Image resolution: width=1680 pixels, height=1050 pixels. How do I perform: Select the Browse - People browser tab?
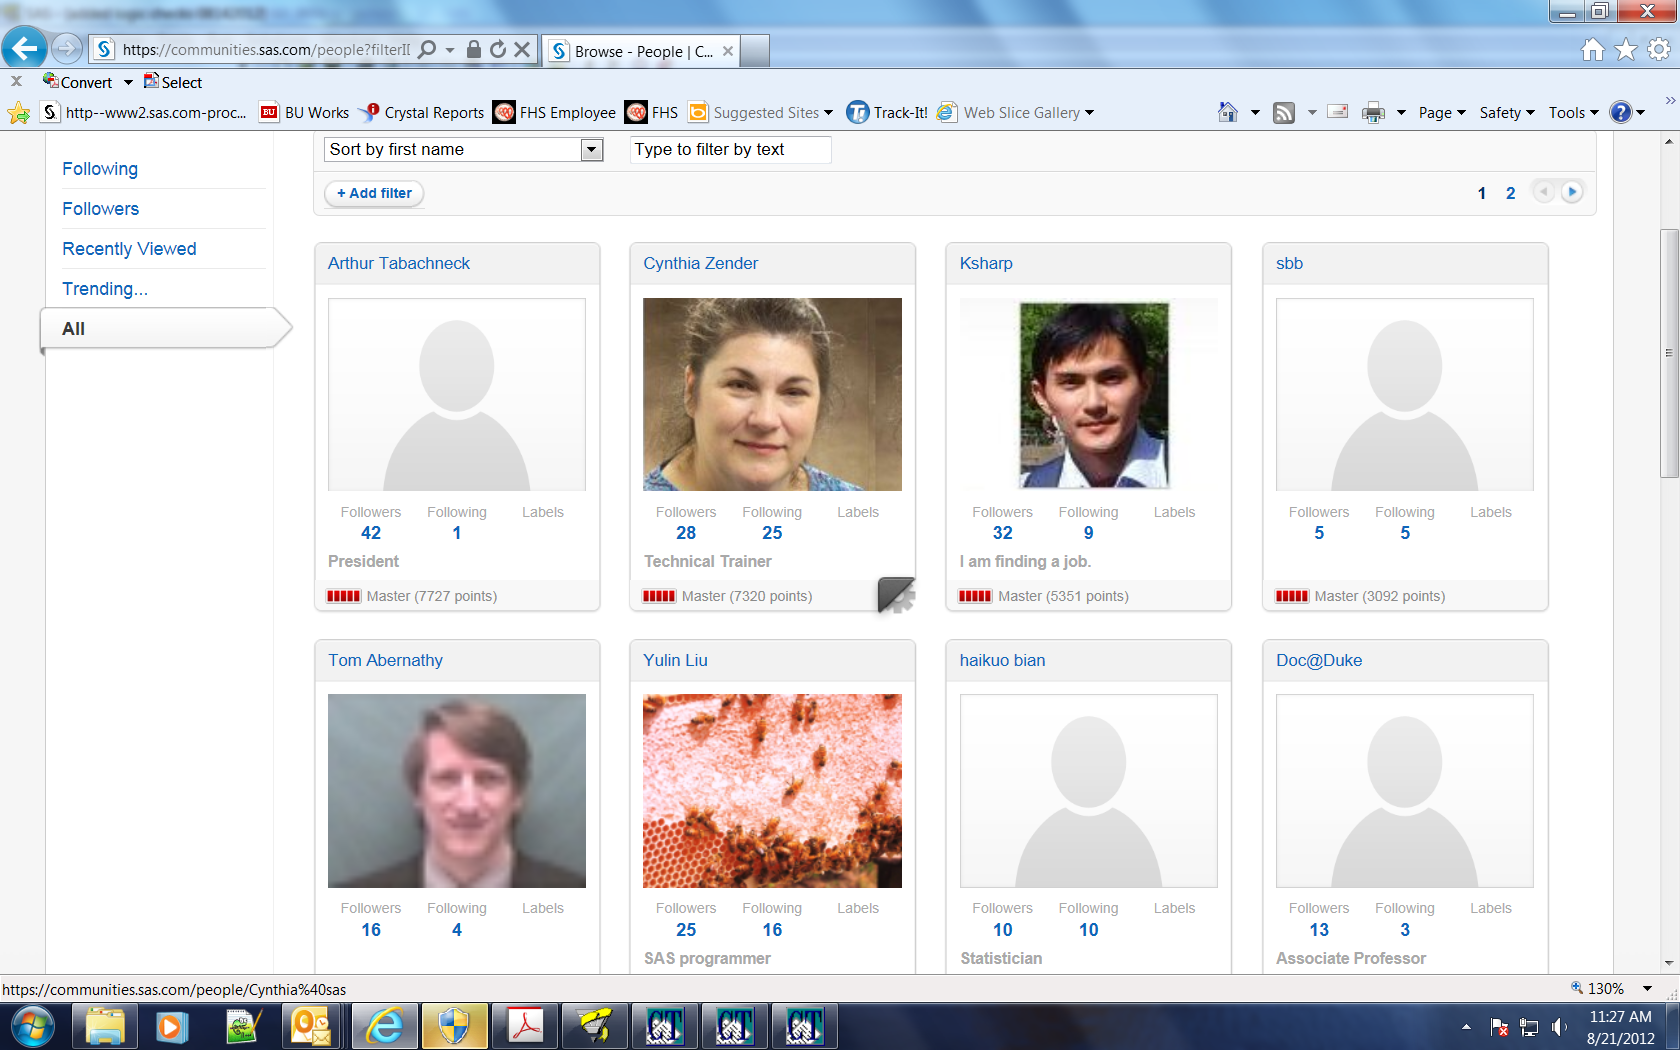tap(636, 50)
